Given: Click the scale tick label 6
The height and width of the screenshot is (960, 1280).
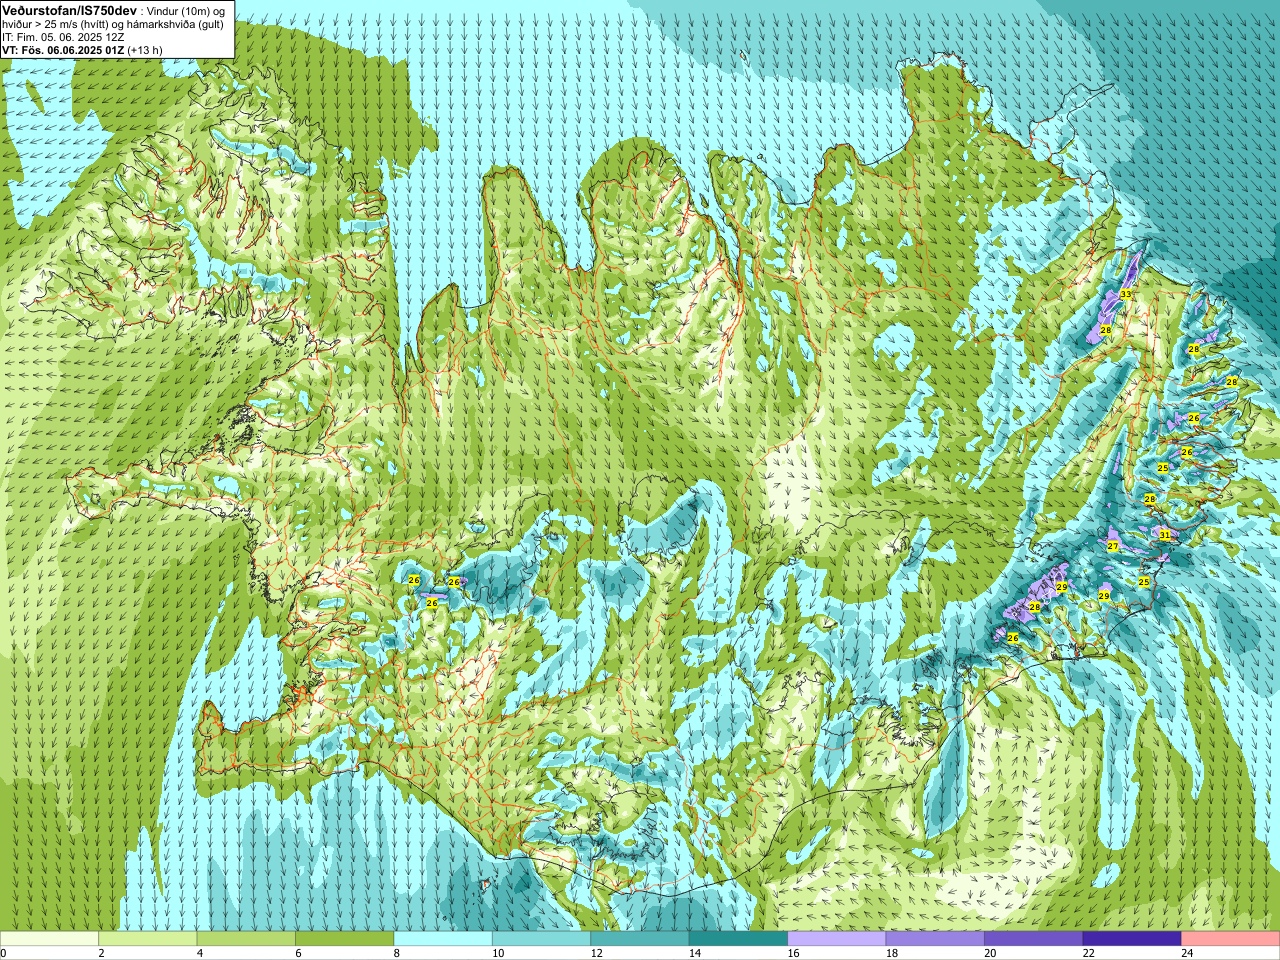Looking at the screenshot, I should pyautogui.click(x=298, y=954).
